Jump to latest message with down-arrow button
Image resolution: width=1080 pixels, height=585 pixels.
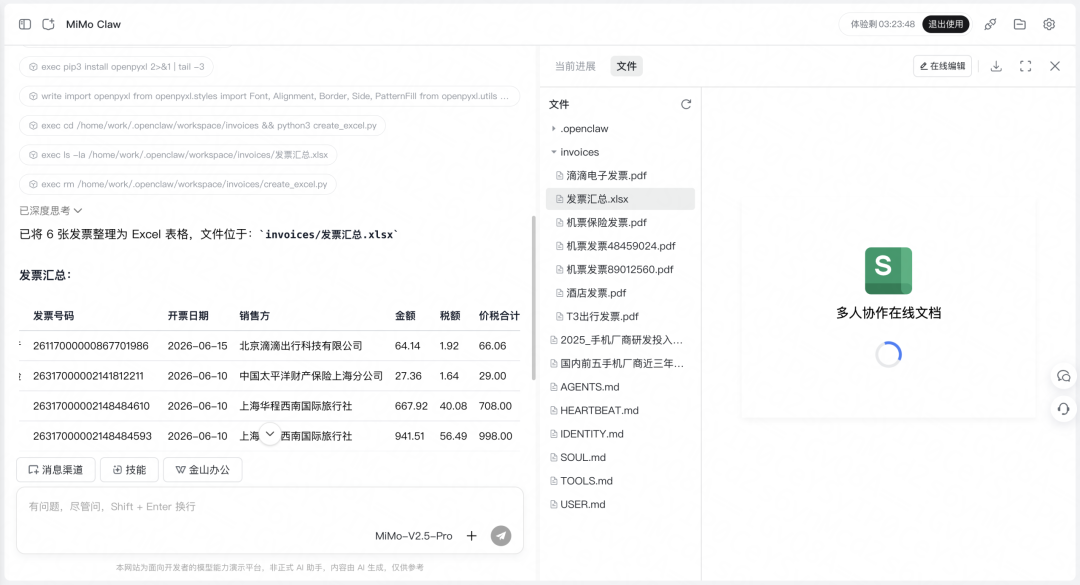click(x=270, y=434)
